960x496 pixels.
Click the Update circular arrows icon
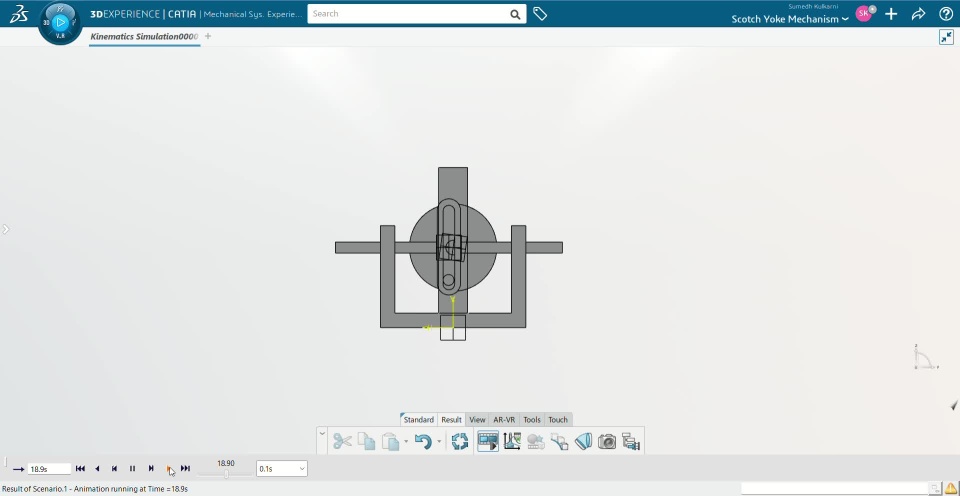(460, 441)
